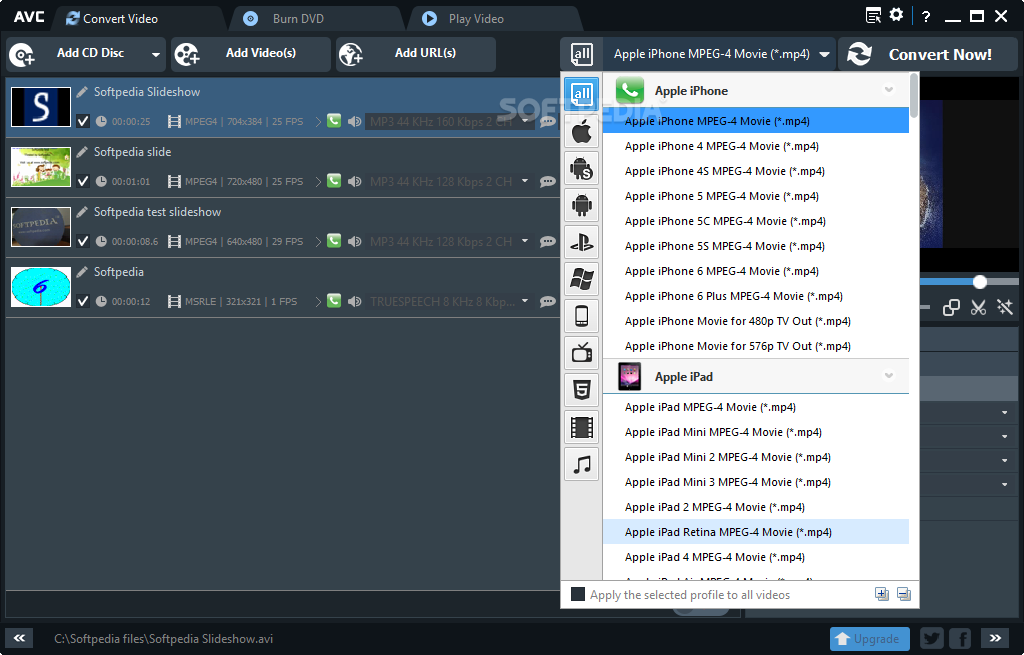Image resolution: width=1024 pixels, height=655 pixels.
Task: Open subtitle options for Softpedia slide
Action: (547, 182)
